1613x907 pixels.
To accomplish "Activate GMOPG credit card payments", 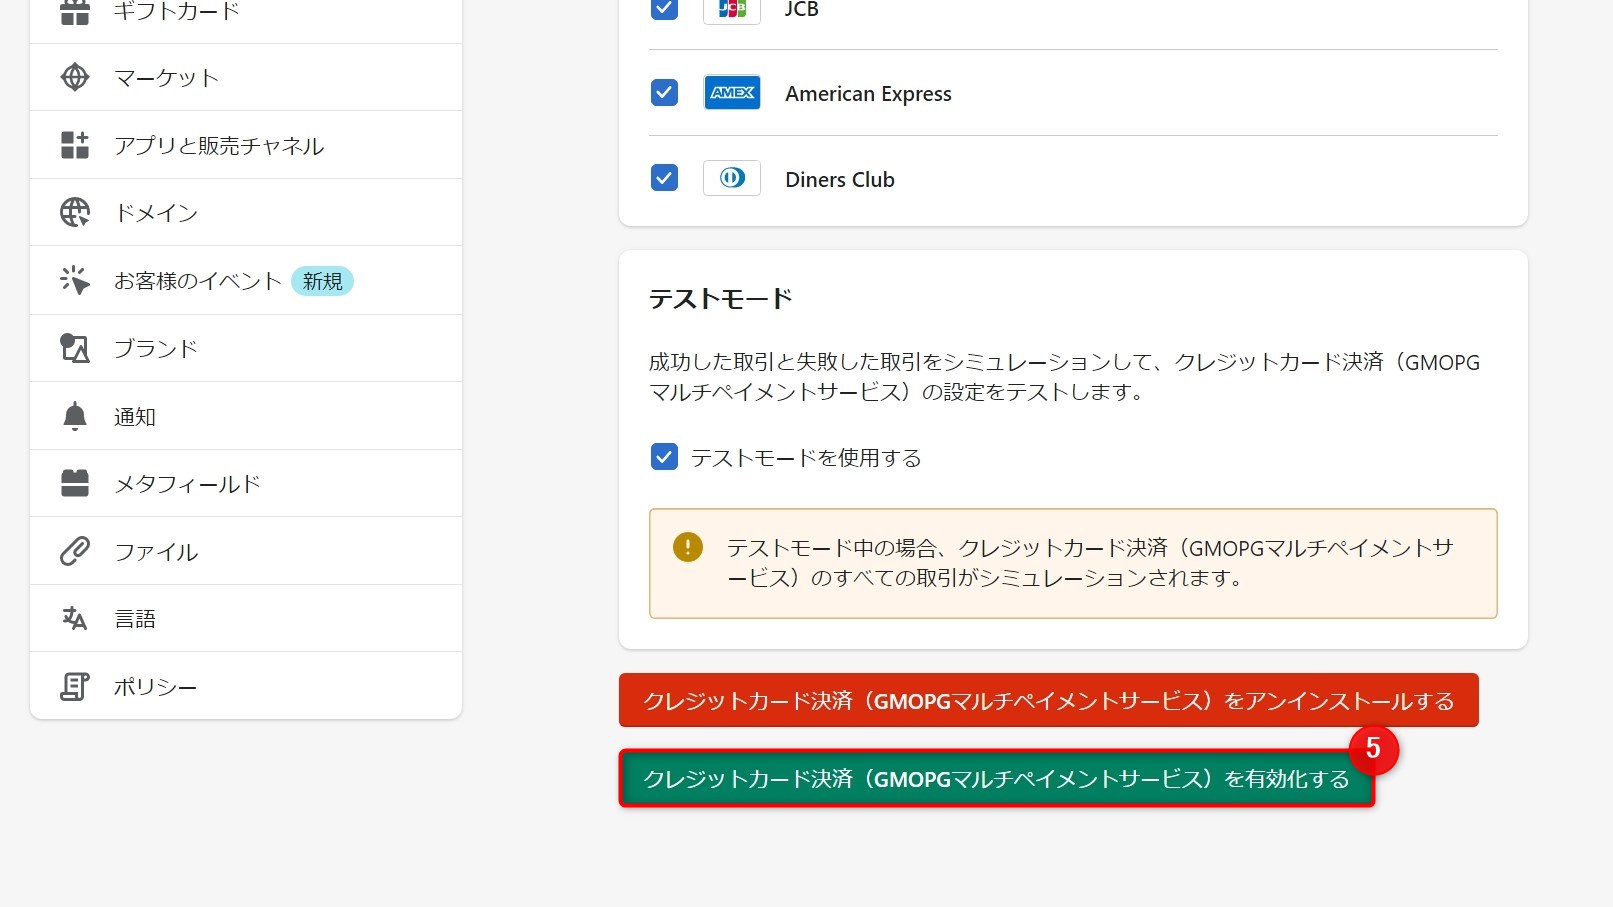I will 996,779.
